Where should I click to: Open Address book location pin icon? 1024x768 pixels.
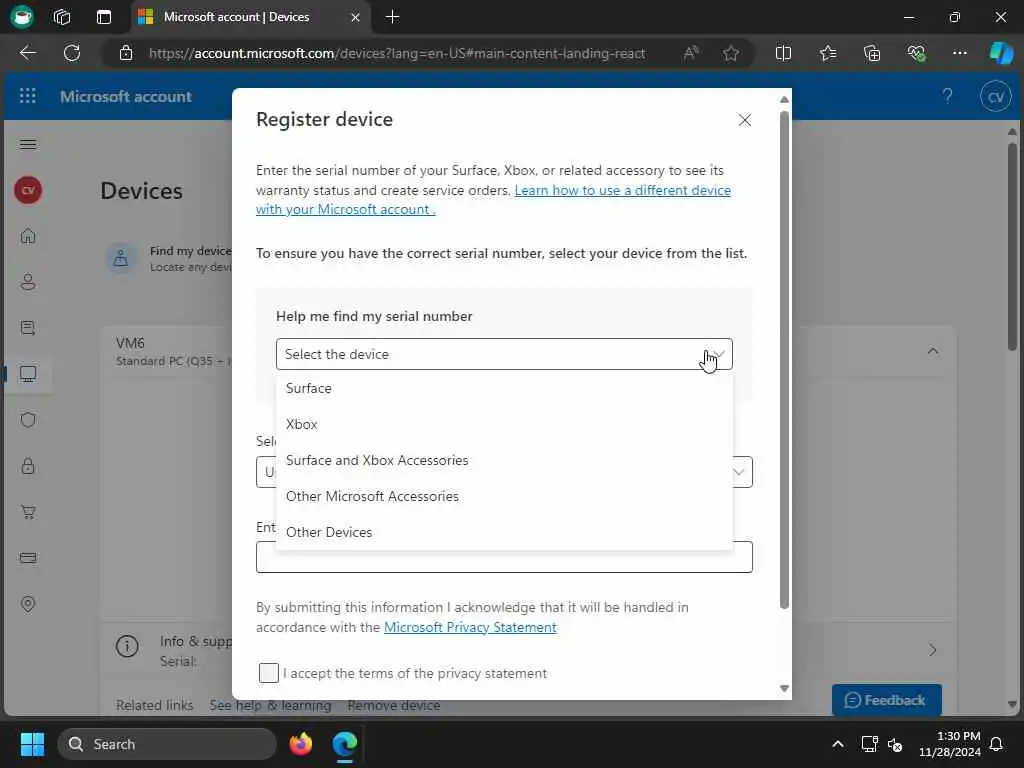tap(28, 603)
